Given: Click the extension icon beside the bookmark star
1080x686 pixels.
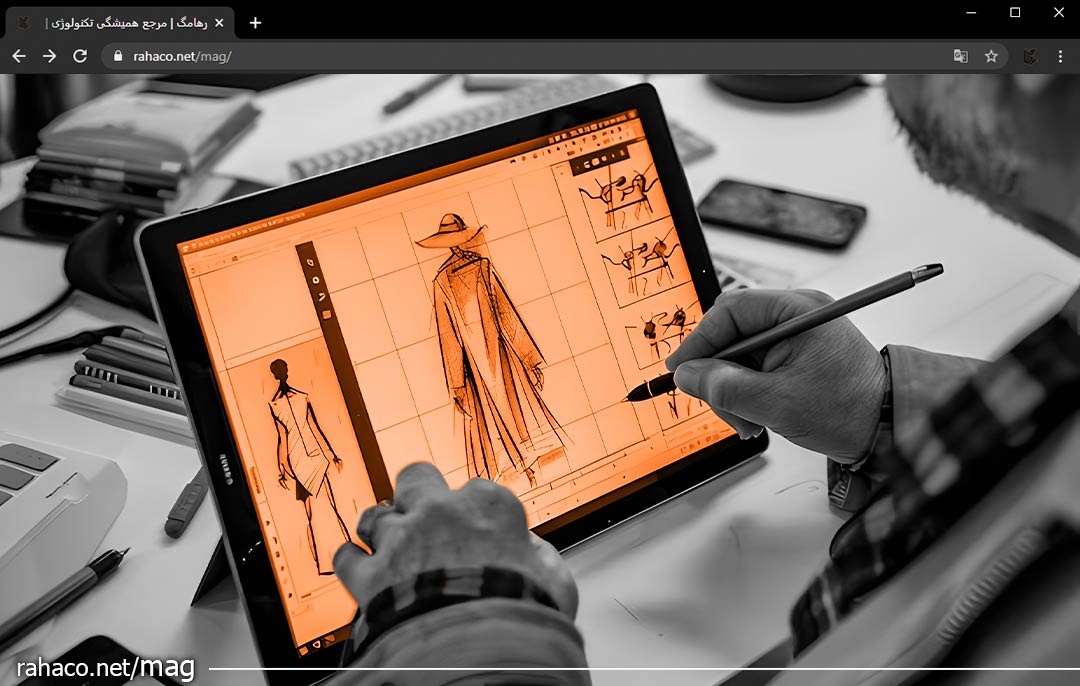Looking at the screenshot, I should [1029, 56].
